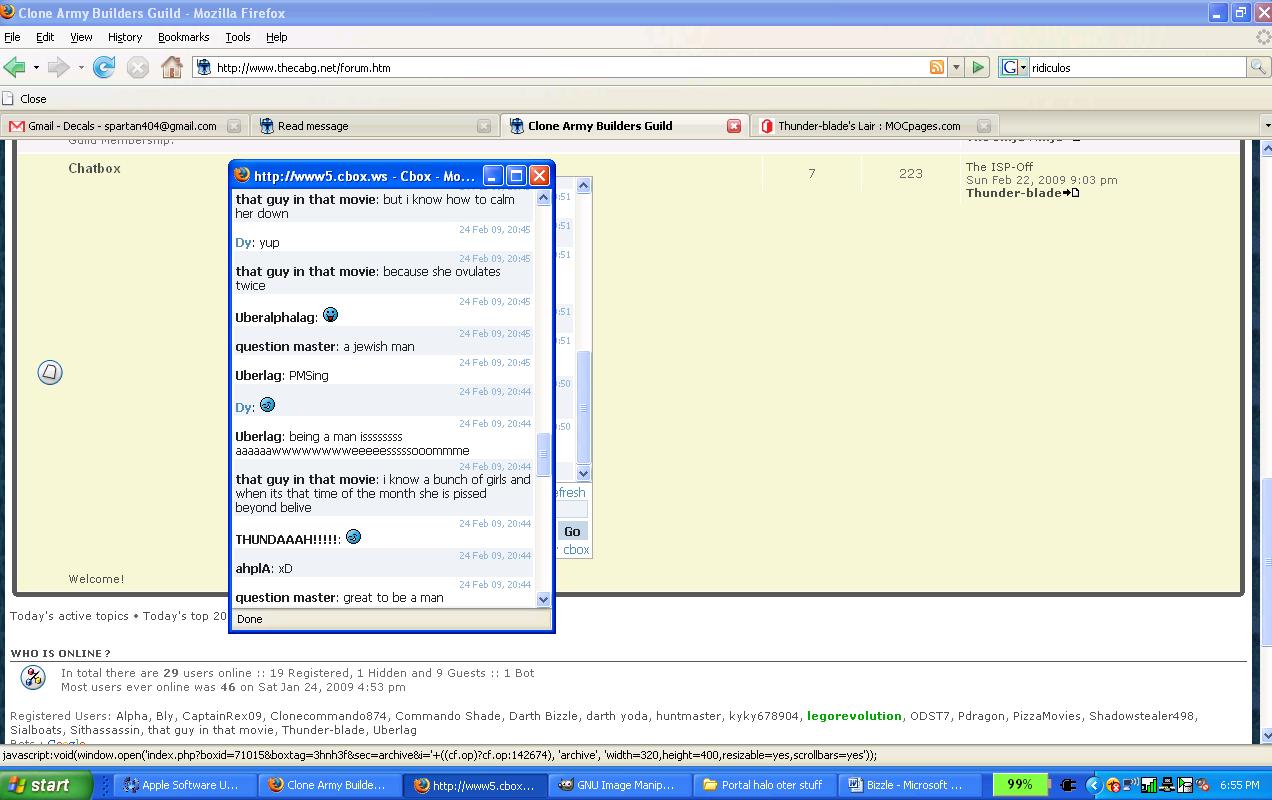This screenshot has height=800, width=1272.
Task: Switch to GNU Image Manipulation taskbar item
Action: pyautogui.click(x=622, y=785)
